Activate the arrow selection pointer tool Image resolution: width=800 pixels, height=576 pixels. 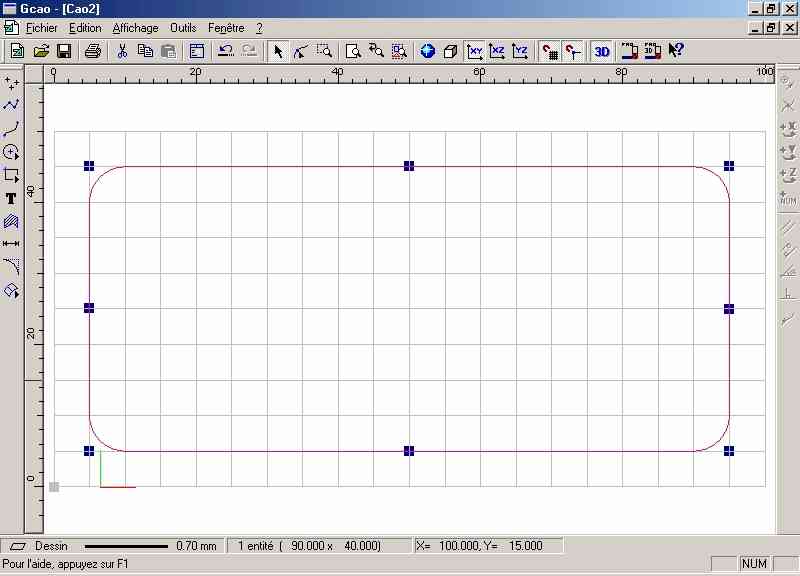[278, 51]
